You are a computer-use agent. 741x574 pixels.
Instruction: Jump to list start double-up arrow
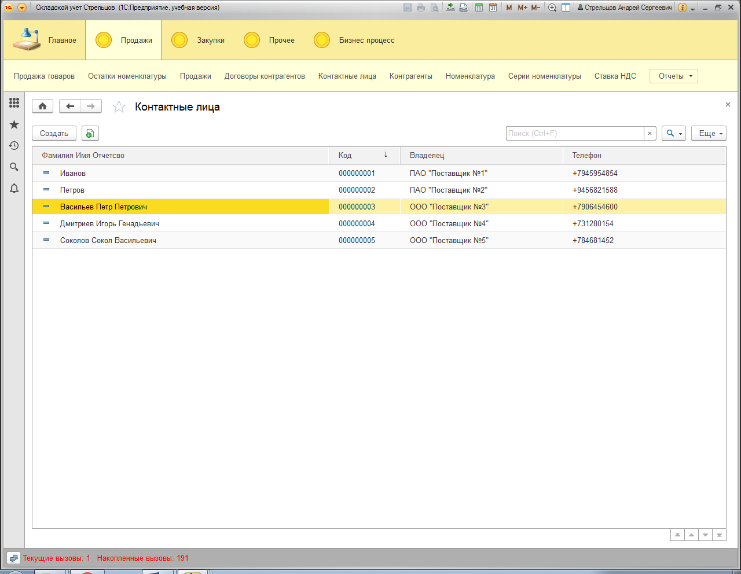click(677, 535)
